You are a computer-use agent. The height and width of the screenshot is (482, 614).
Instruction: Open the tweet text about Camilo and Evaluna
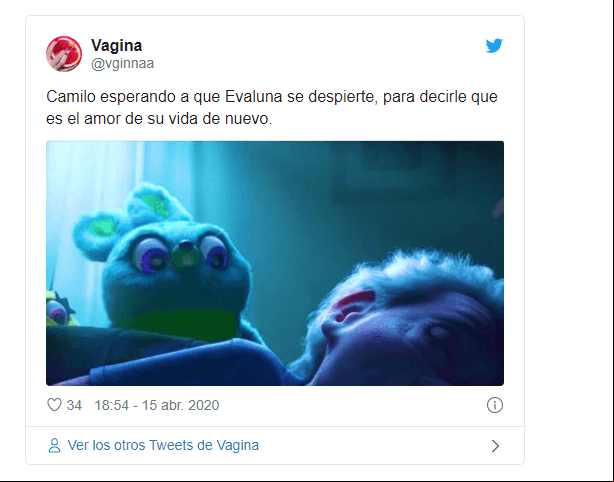[272, 107]
